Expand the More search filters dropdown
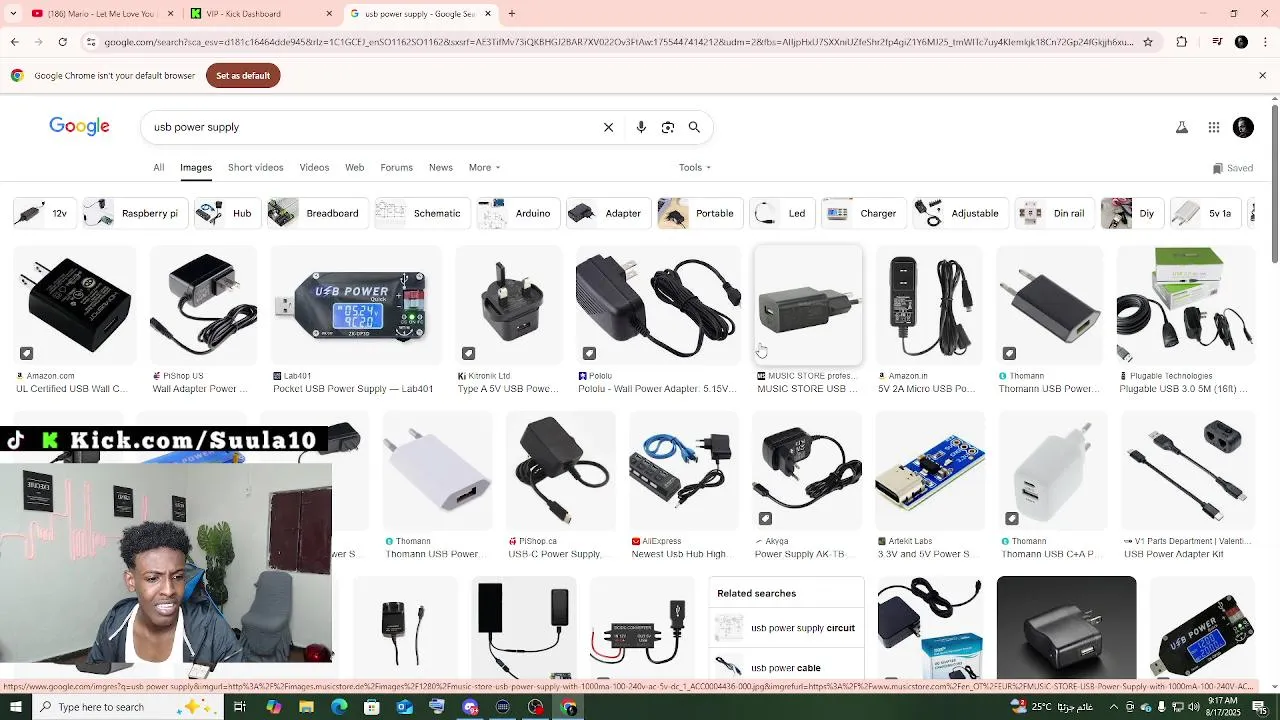1280x720 pixels. tap(484, 167)
